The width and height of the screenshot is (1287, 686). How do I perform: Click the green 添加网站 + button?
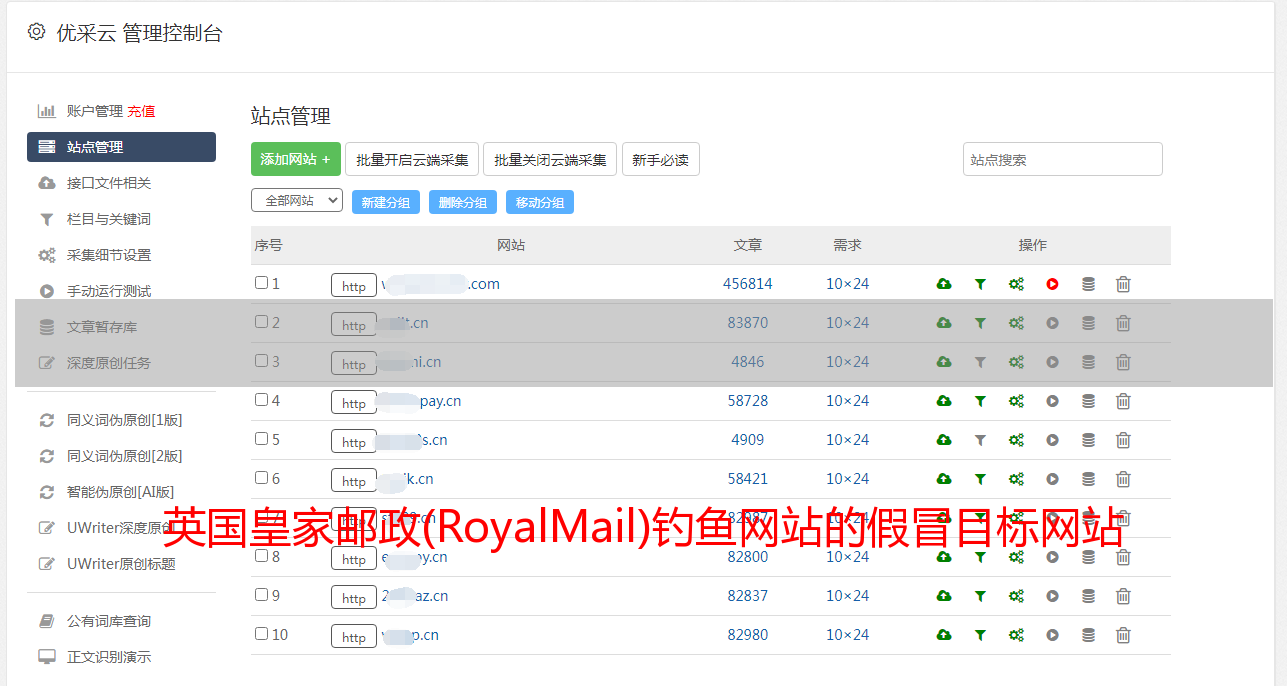pyautogui.click(x=296, y=159)
